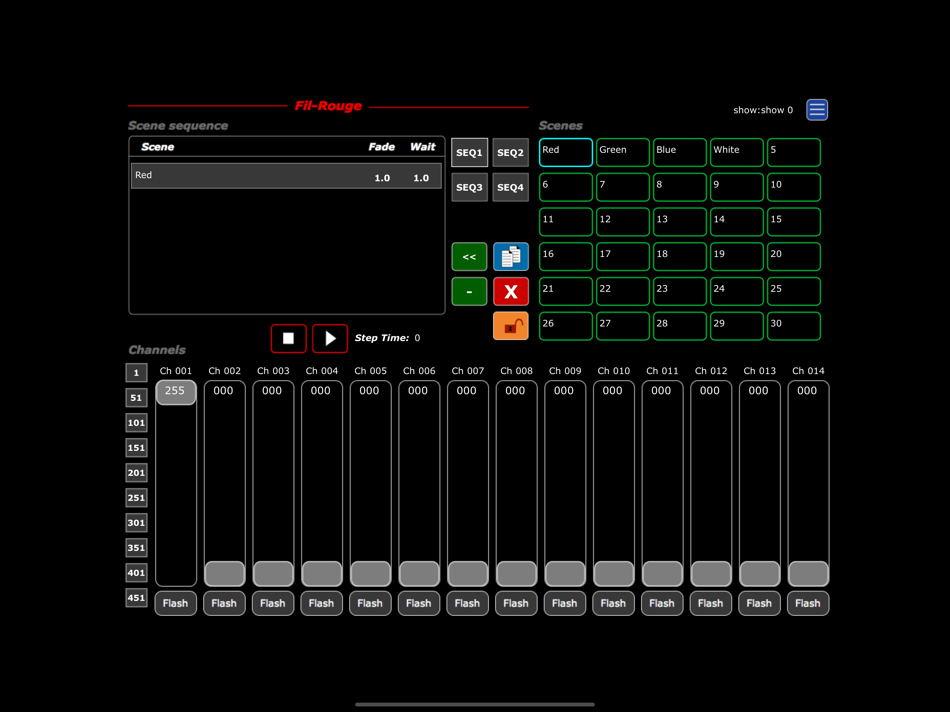Switch to SEQ4 sequence
This screenshot has width=950, height=712.
pyautogui.click(x=511, y=187)
